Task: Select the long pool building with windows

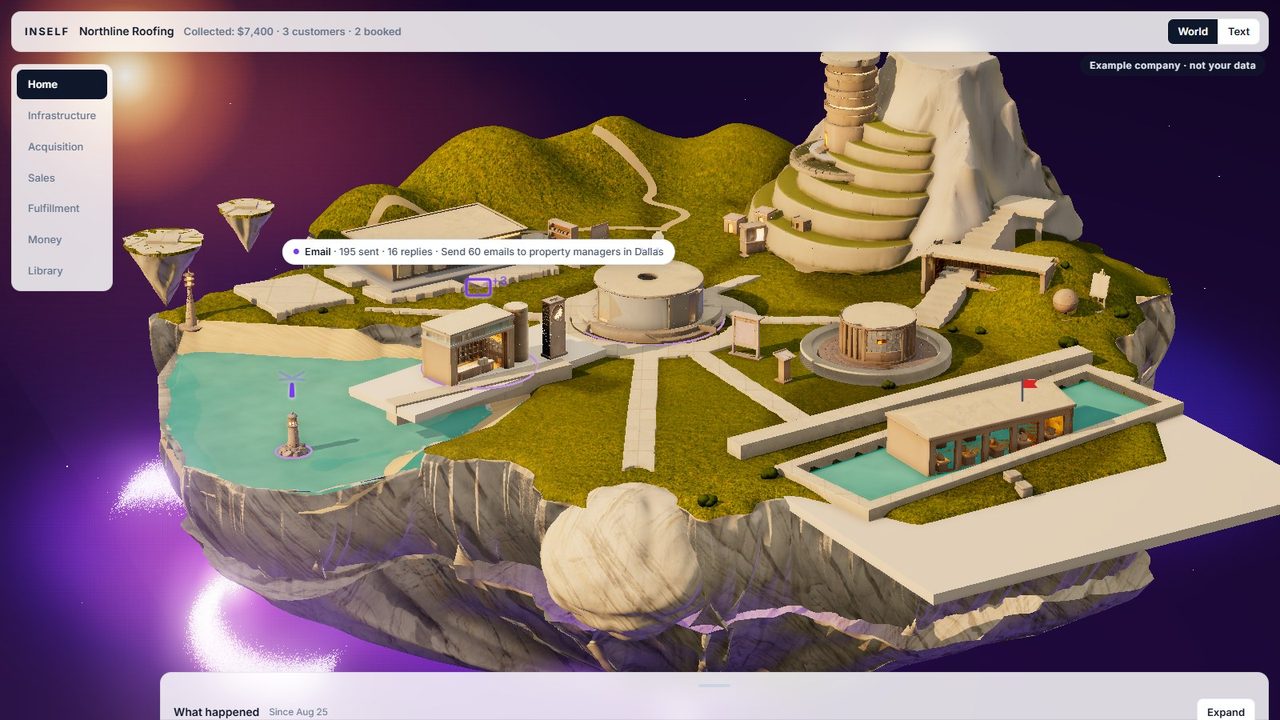Action: tap(980, 430)
